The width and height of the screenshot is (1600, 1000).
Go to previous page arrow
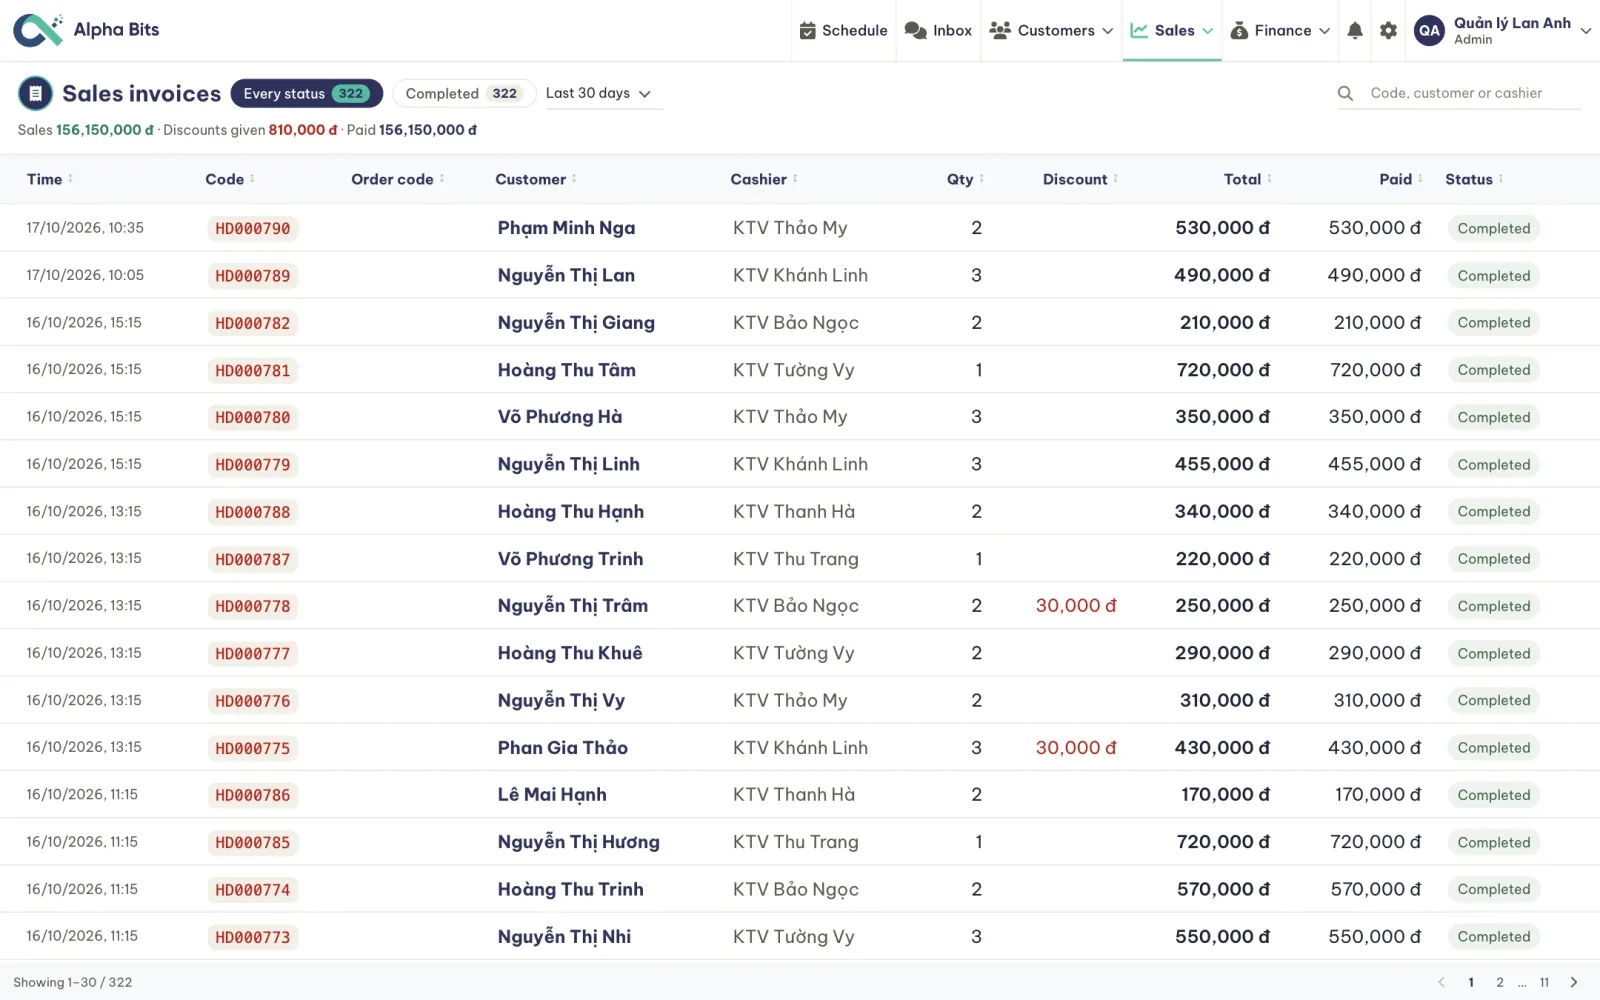[x=1441, y=982]
